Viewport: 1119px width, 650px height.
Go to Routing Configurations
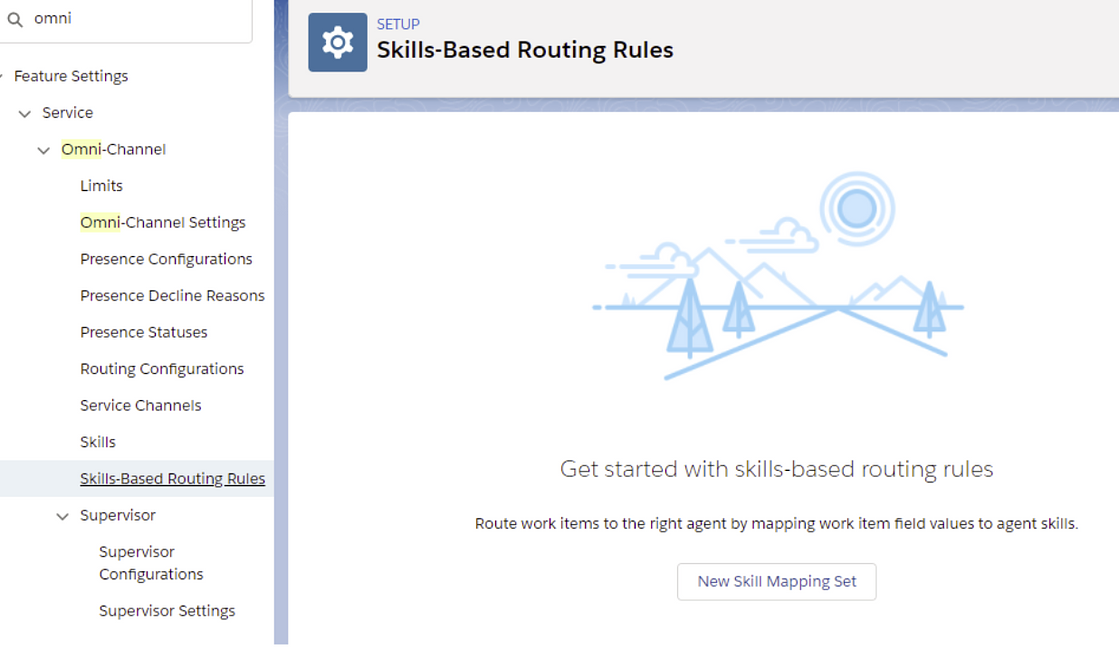click(162, 369)
